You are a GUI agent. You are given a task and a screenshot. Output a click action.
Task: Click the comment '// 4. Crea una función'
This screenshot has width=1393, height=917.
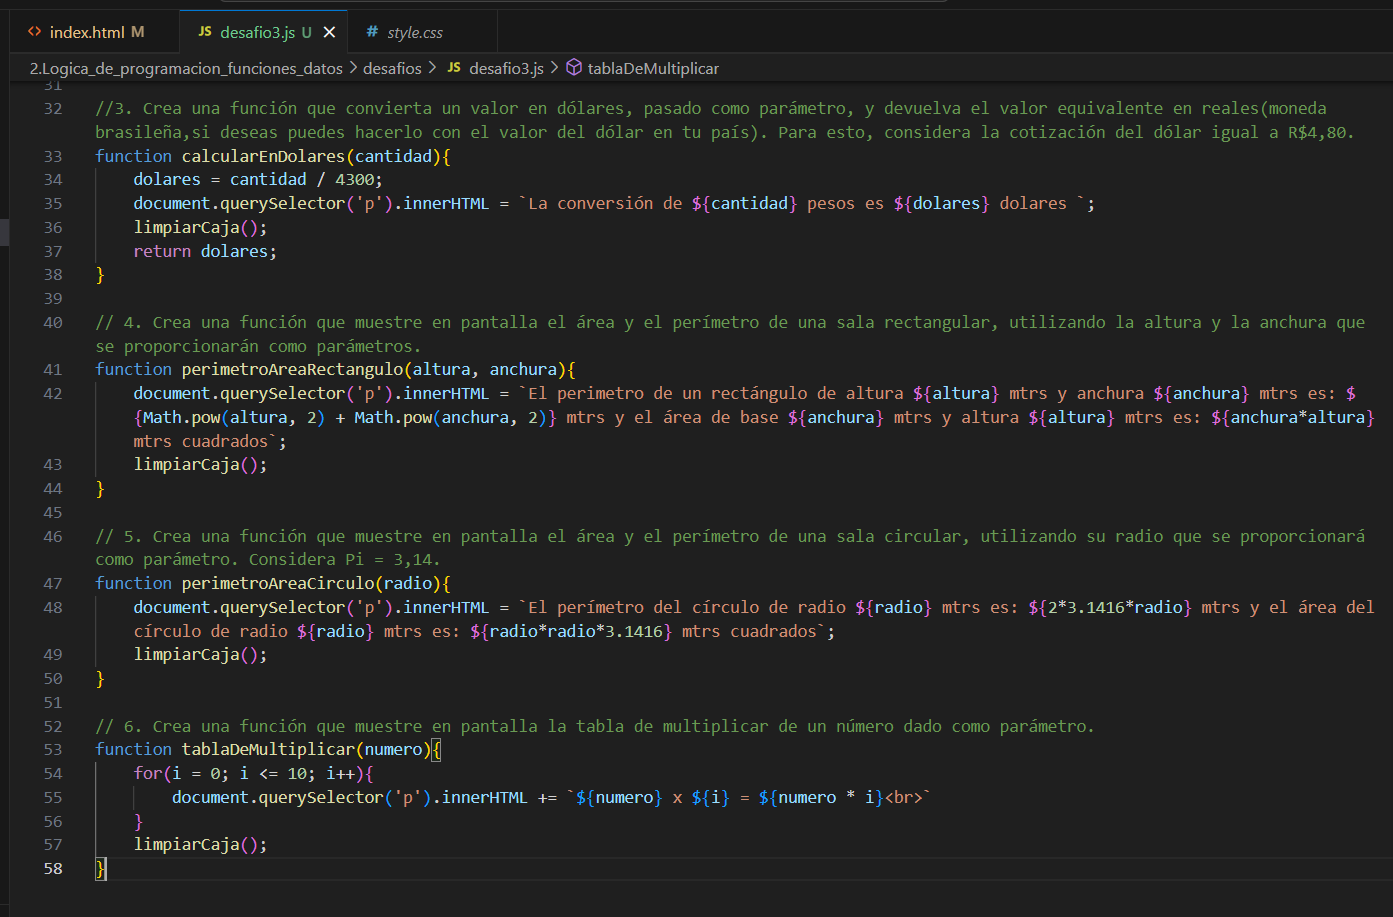[x=730, y=334]
